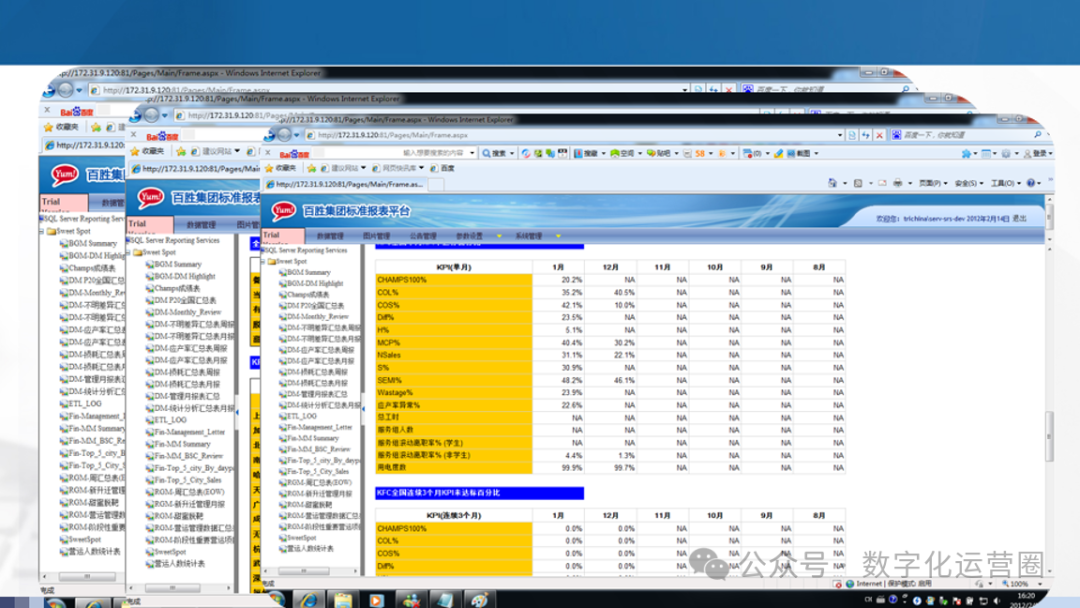The image size is (1080, 608).
Task: Click the Yum! logo in middle window
Action: point(150,198)
